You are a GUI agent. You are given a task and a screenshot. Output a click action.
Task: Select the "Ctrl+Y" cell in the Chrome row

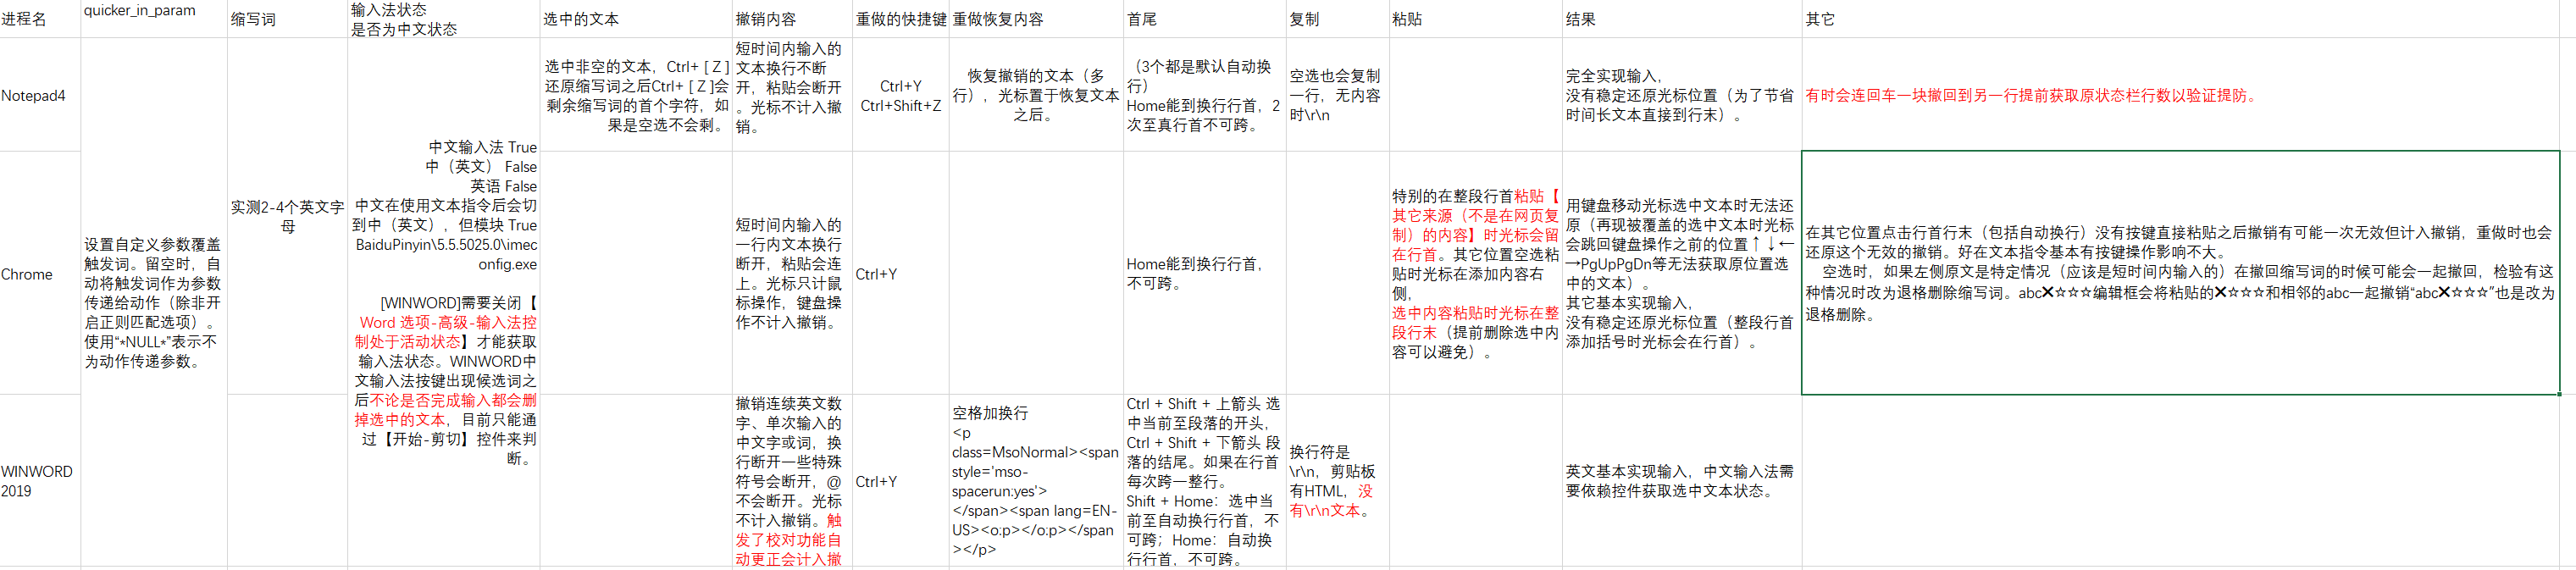click(x=900, y=273)
